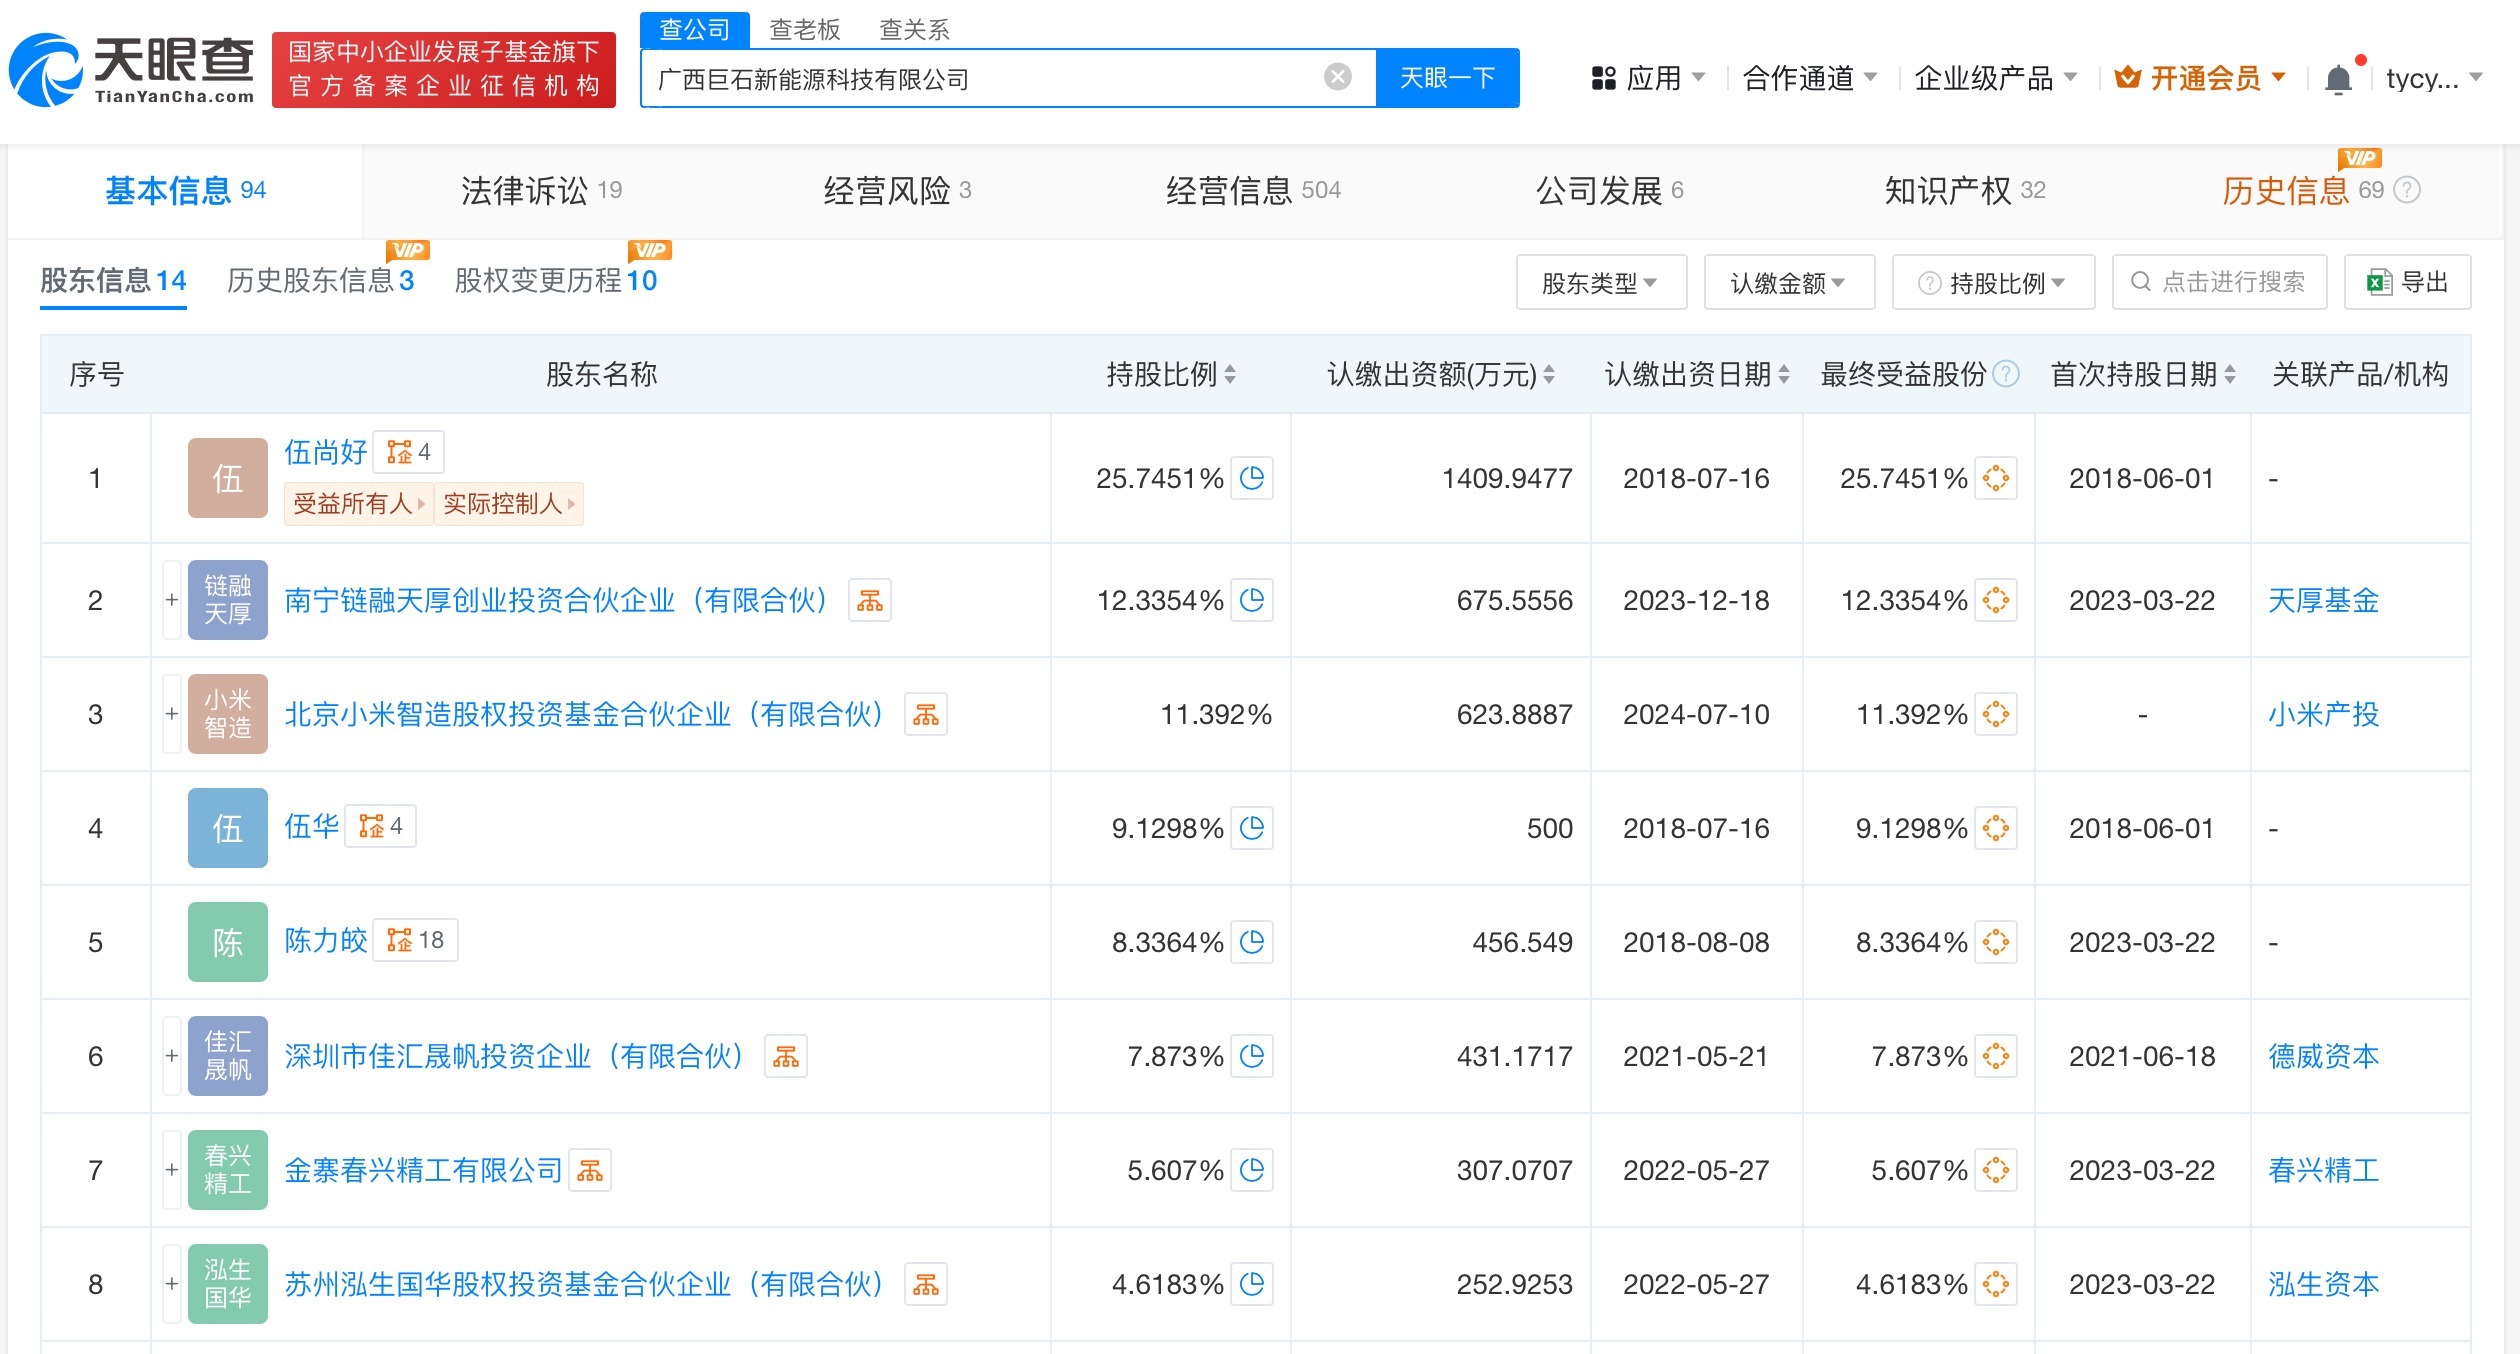Open the 小米产投 related product link

(x=2323, y=714)
